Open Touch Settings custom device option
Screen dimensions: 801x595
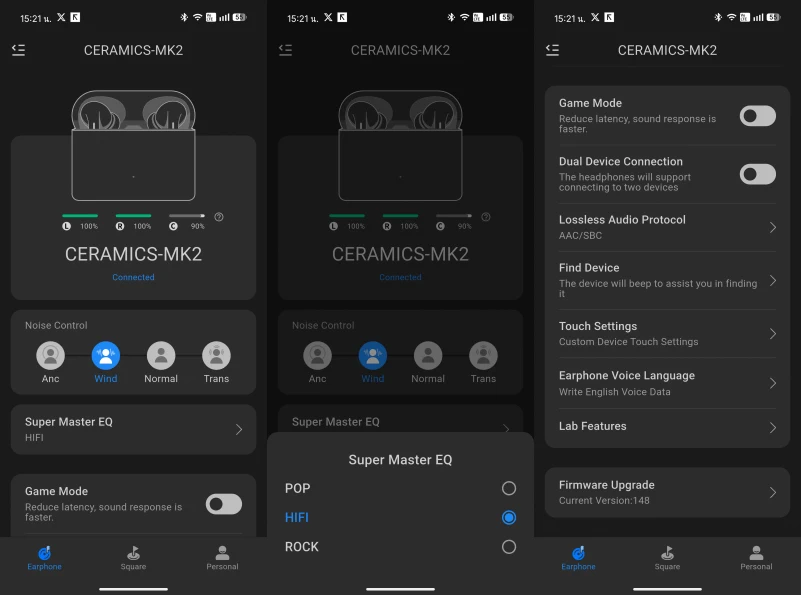[666, 334]
